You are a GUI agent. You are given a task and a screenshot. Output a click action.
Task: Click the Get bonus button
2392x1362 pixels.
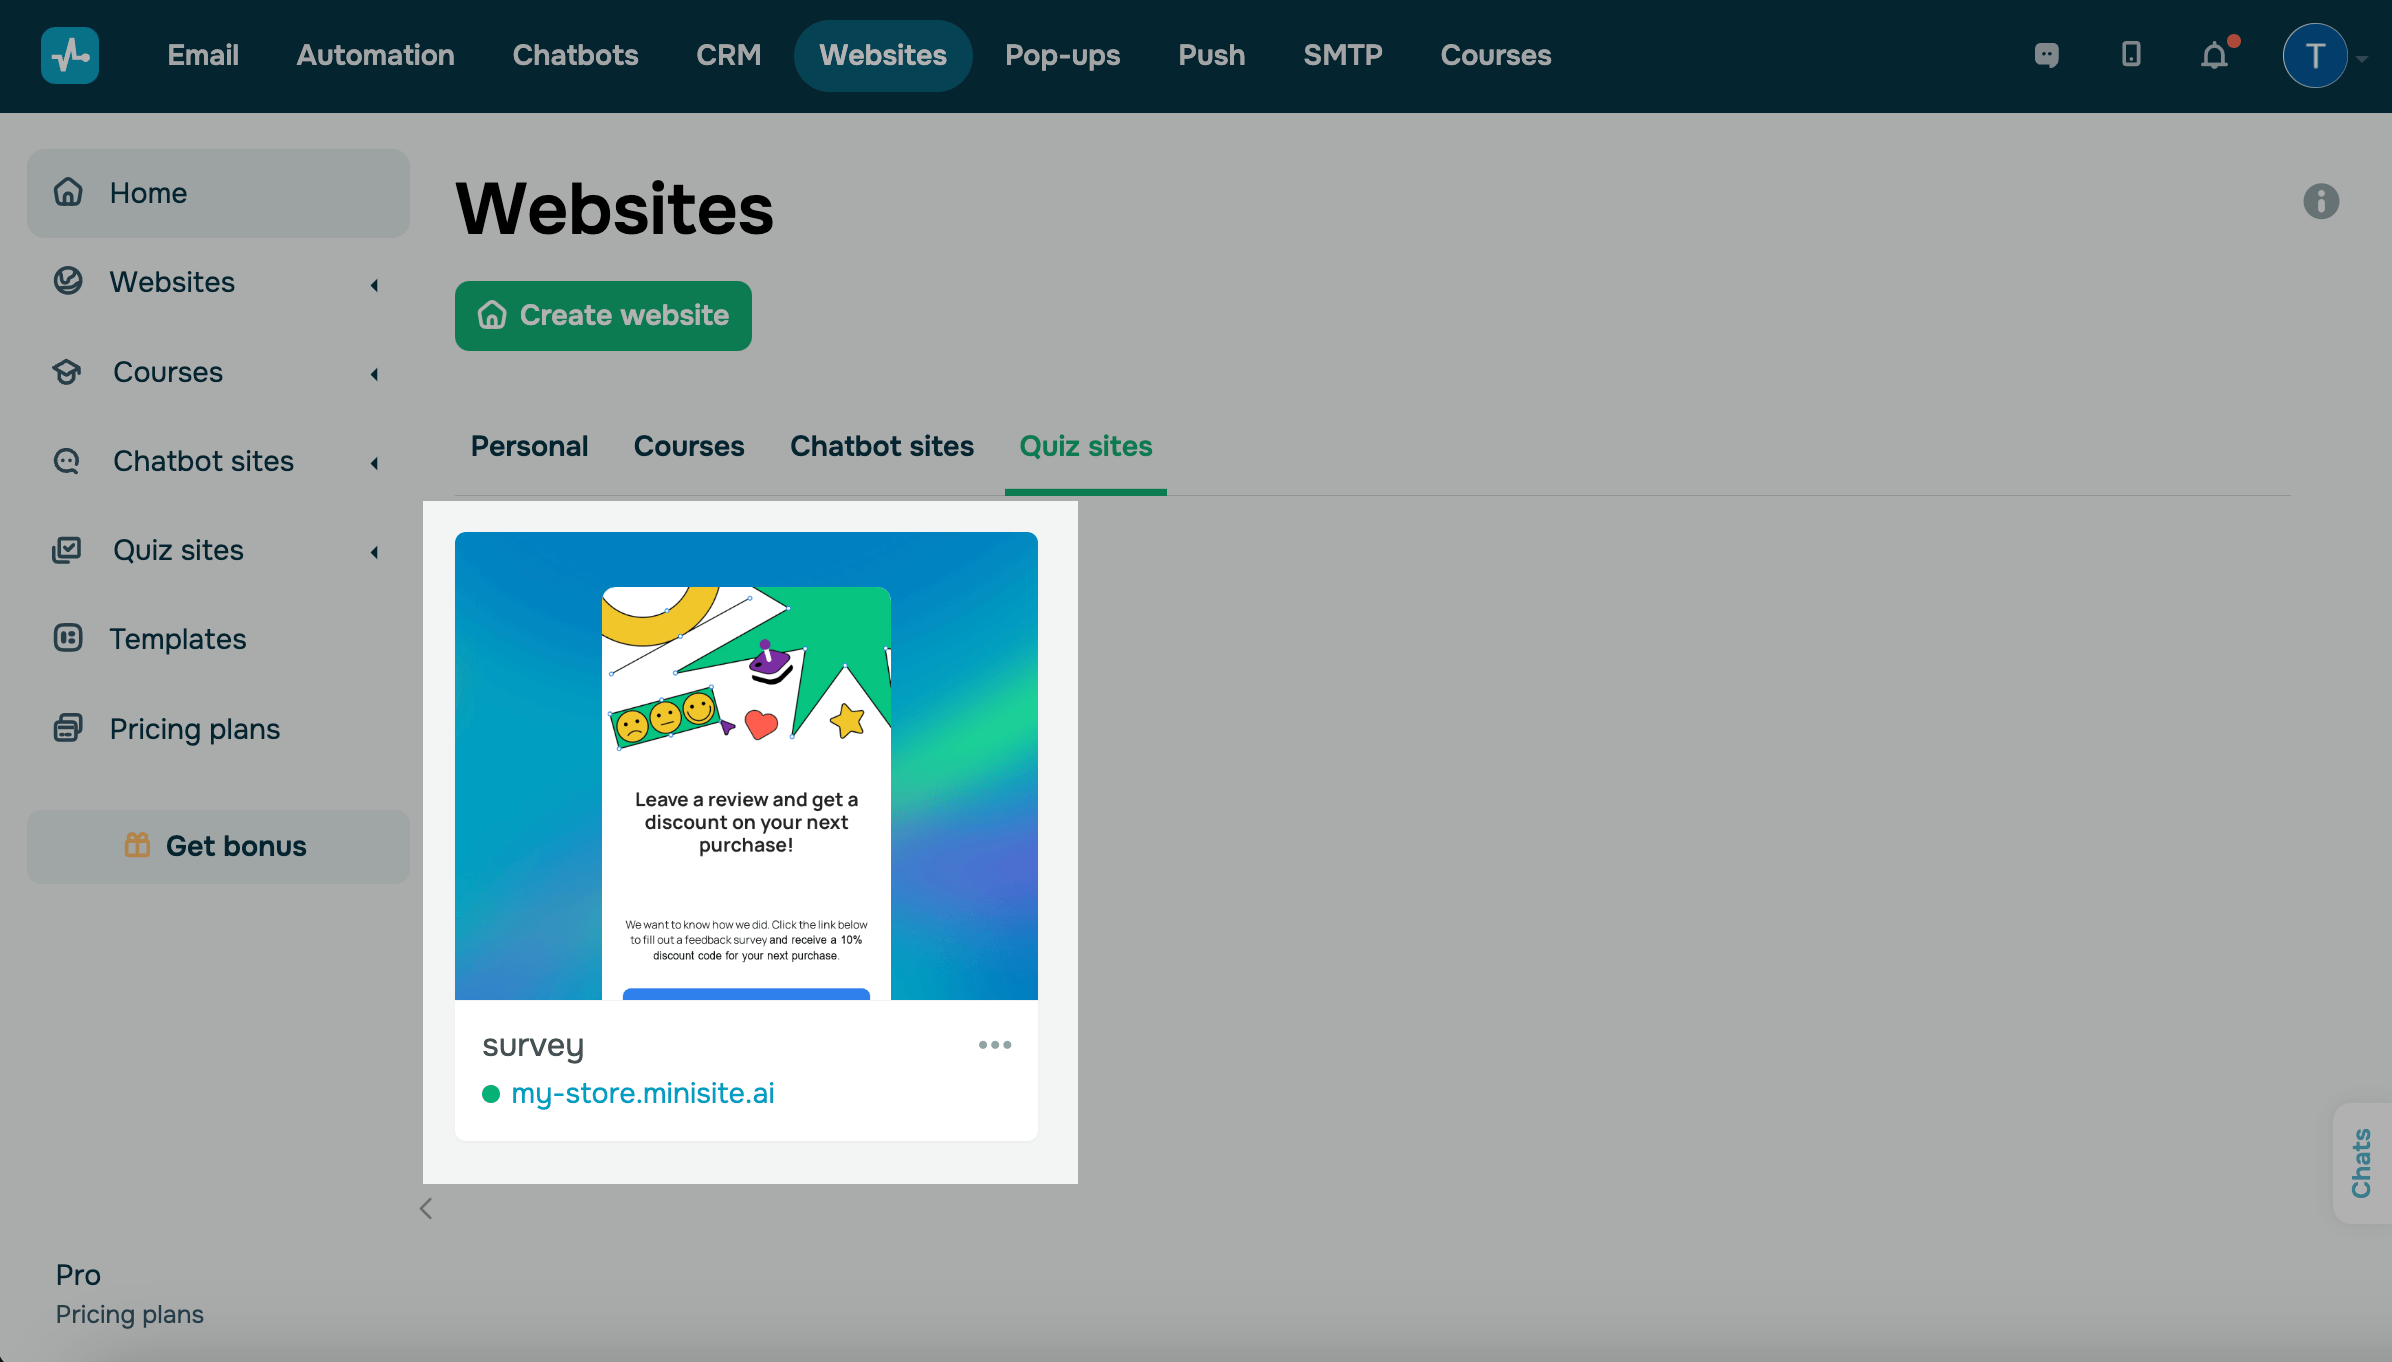click(218, 846)
